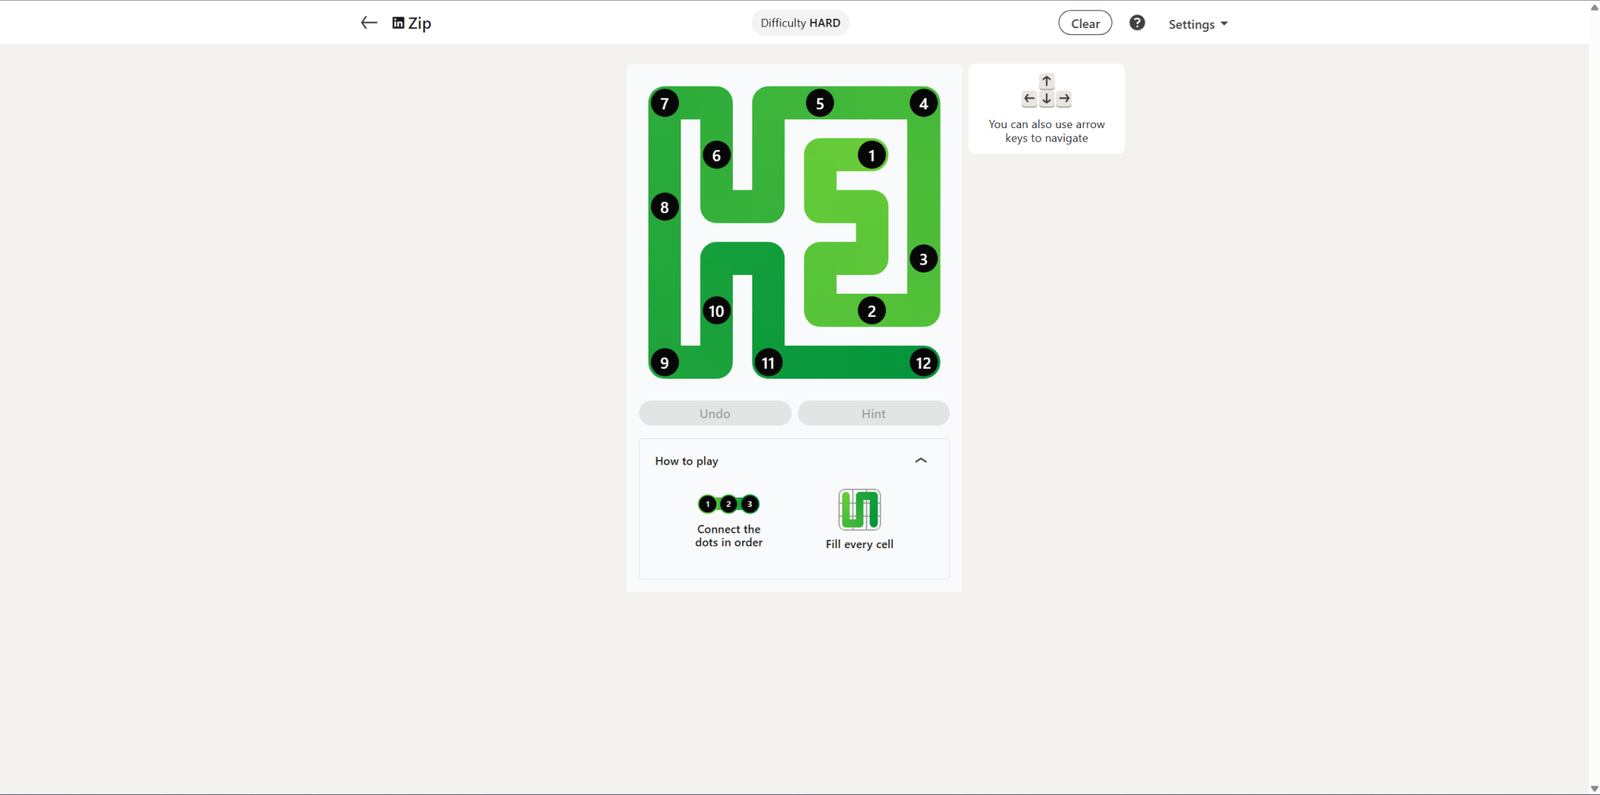Click the arrow keys navigation icon
Viewport: 1600px width, 795px height.
(1046, 91)
